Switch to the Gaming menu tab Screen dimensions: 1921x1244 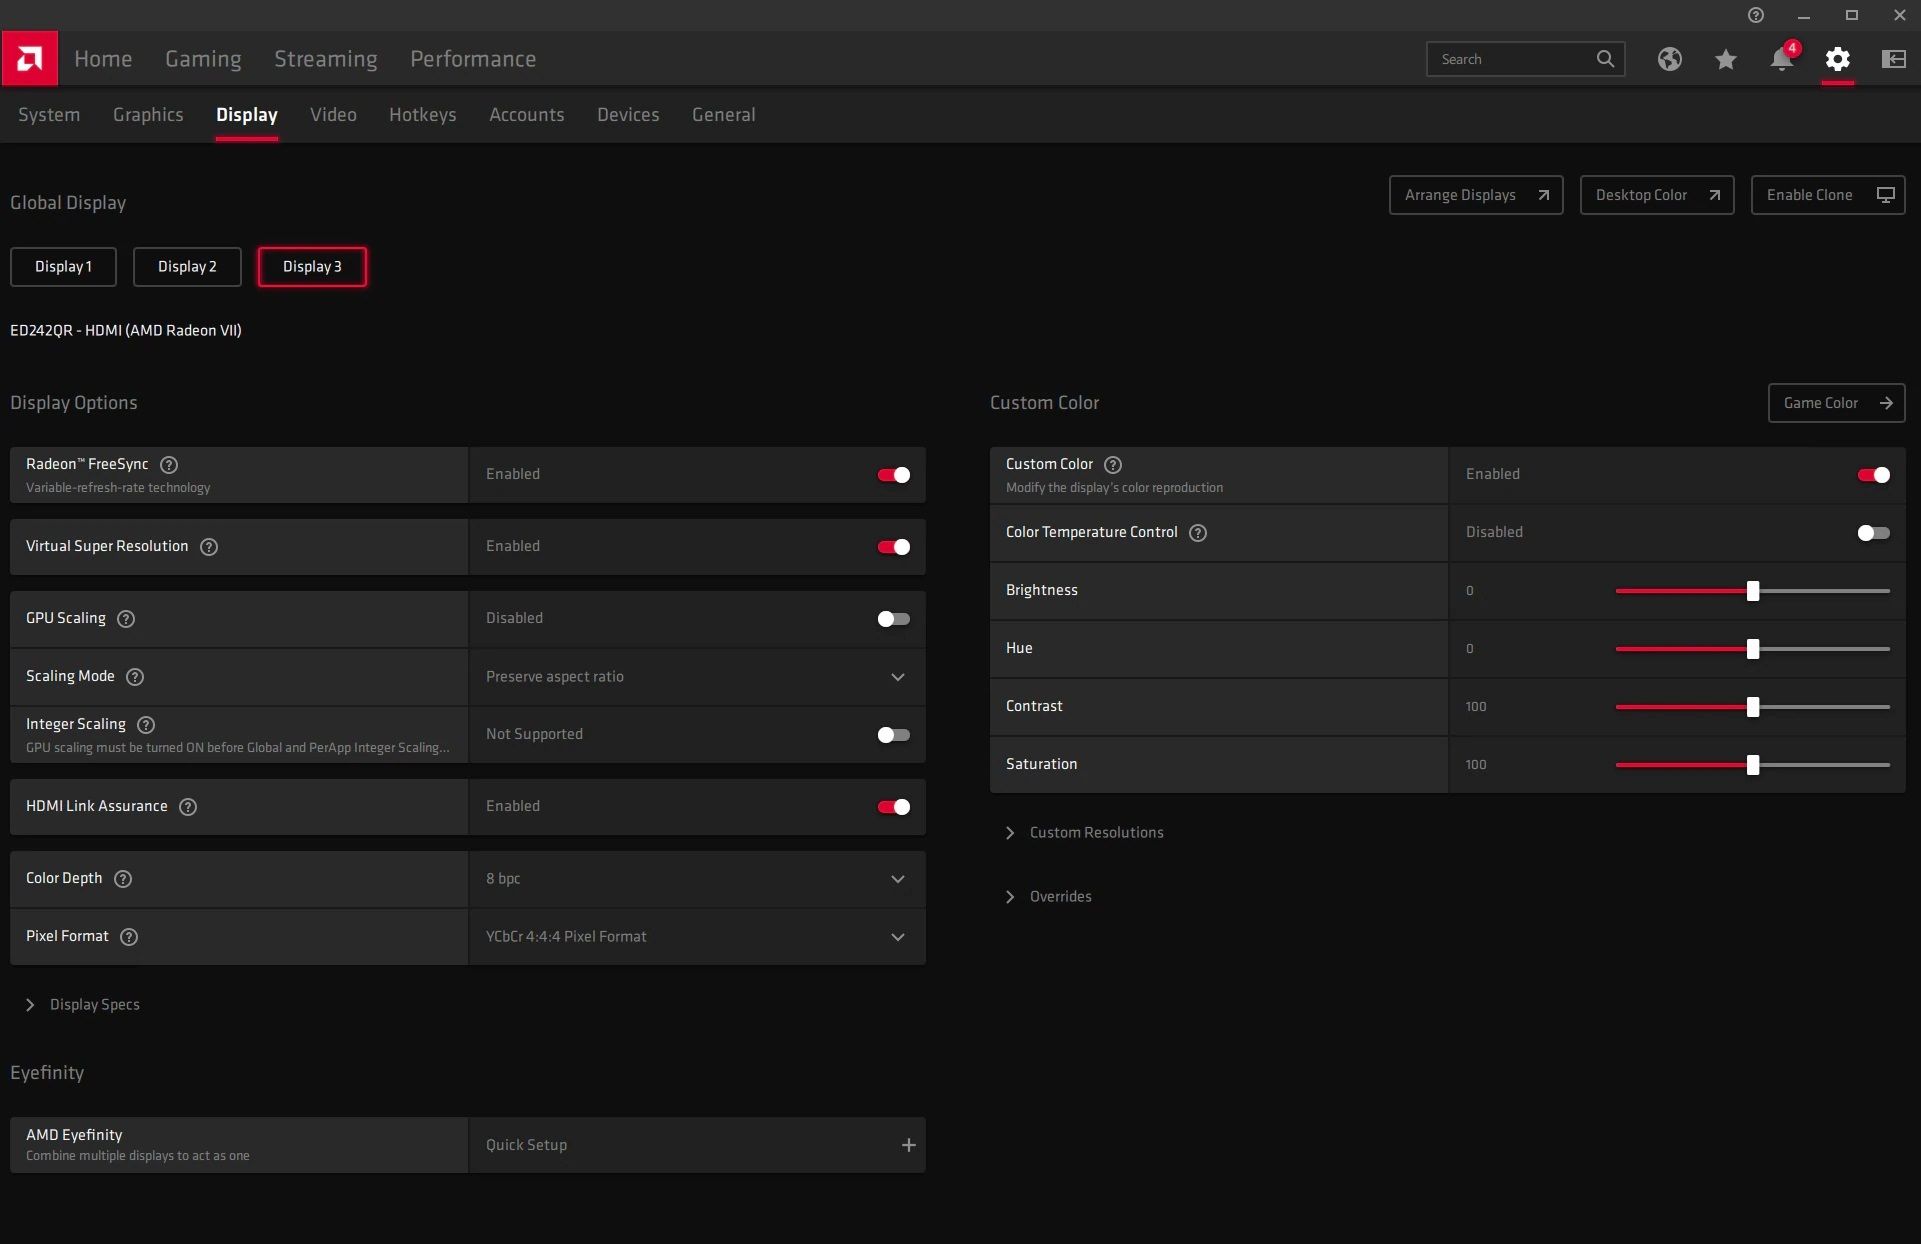coord(202,57)
